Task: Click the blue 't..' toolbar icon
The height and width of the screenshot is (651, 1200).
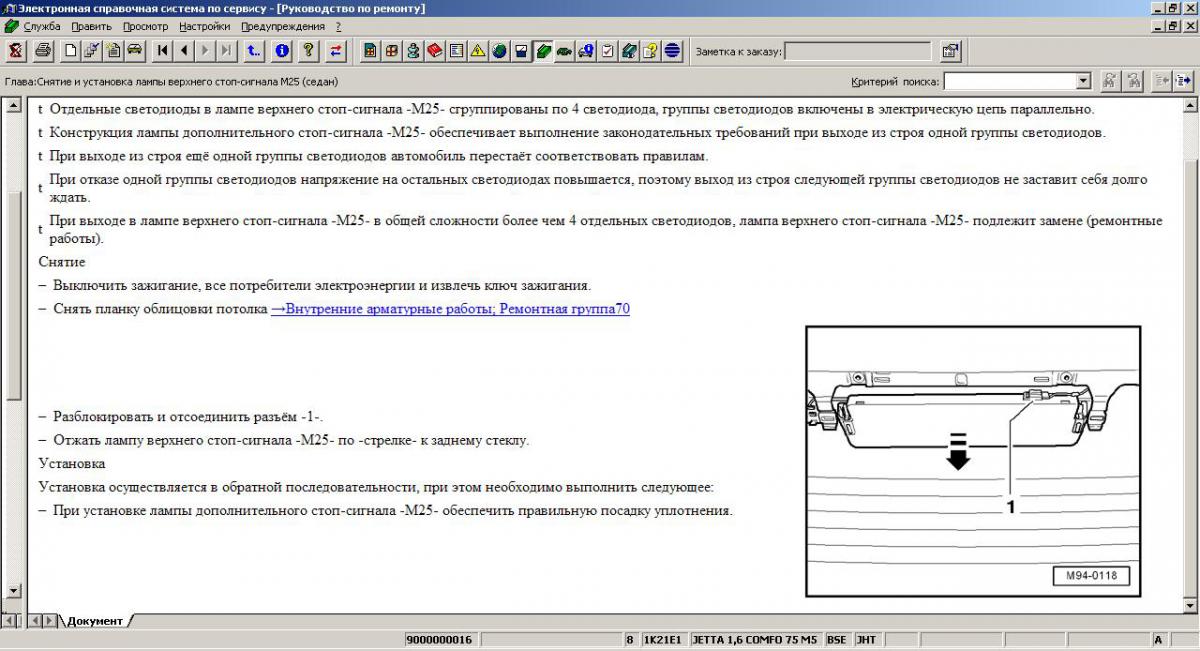Action: click(254, 50)
